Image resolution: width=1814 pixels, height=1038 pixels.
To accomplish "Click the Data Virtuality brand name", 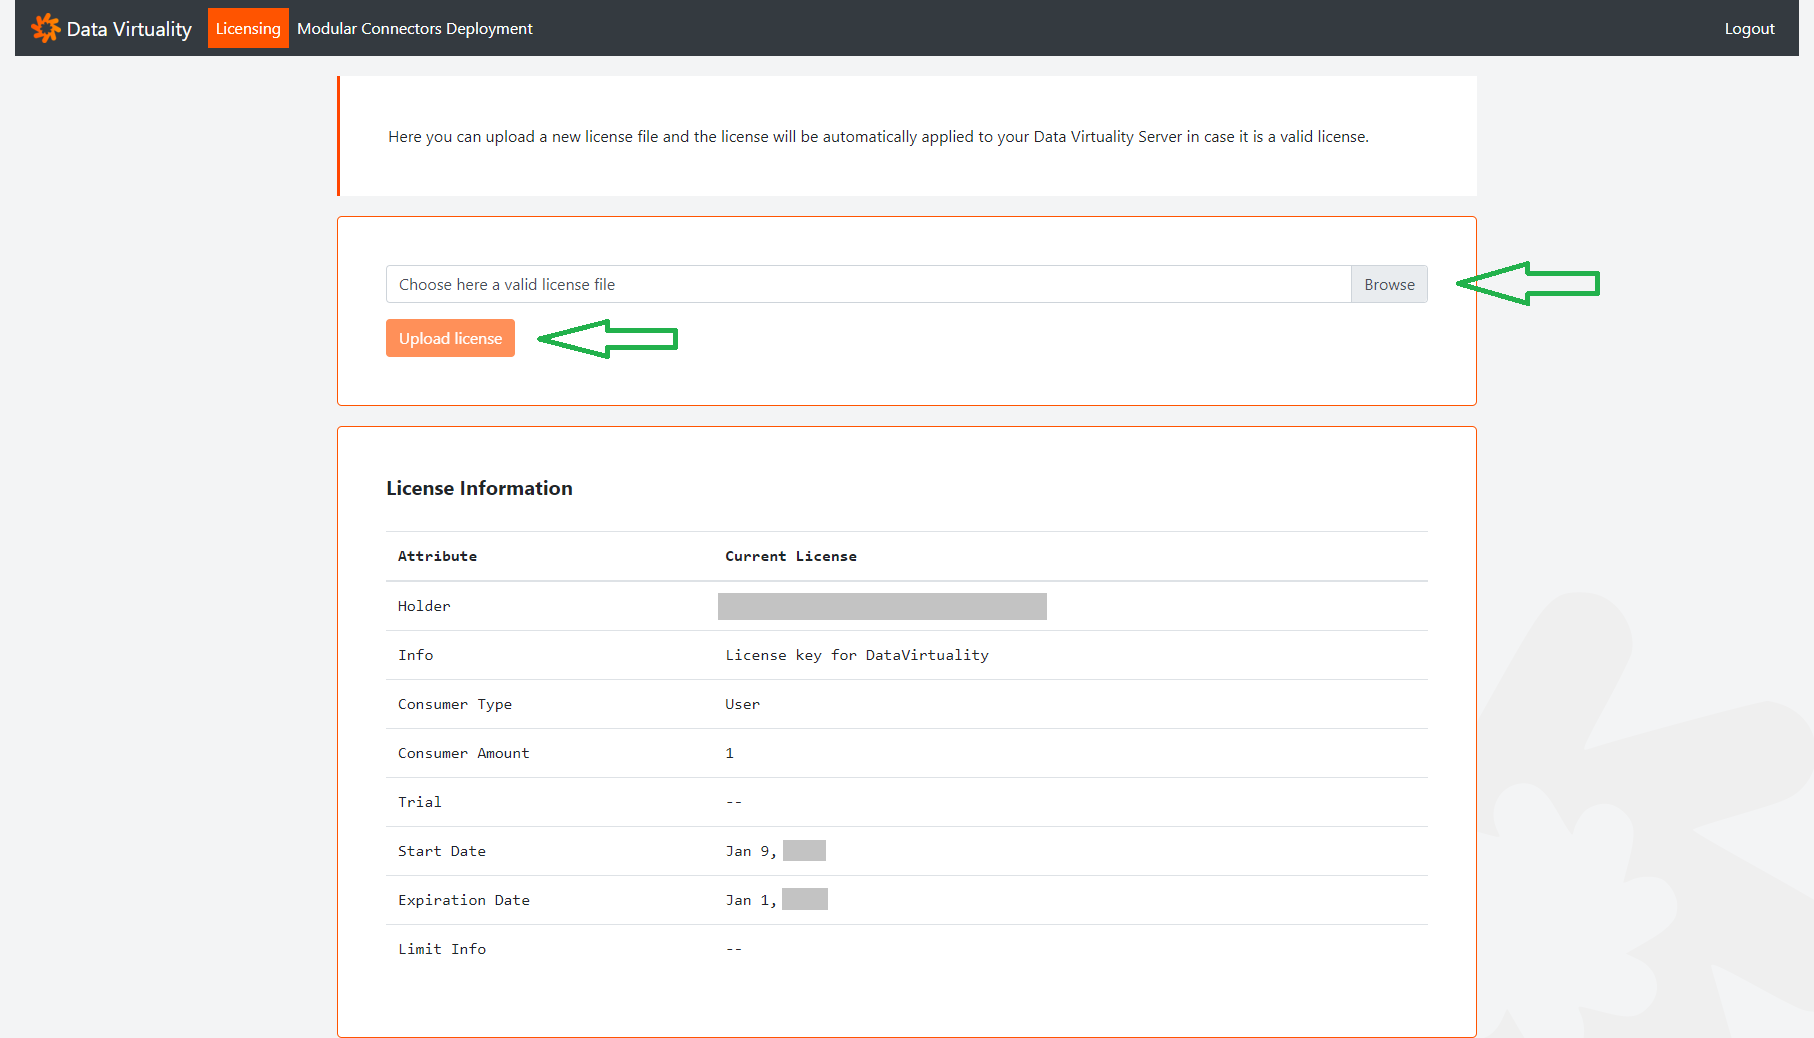I will coord(129,29).
